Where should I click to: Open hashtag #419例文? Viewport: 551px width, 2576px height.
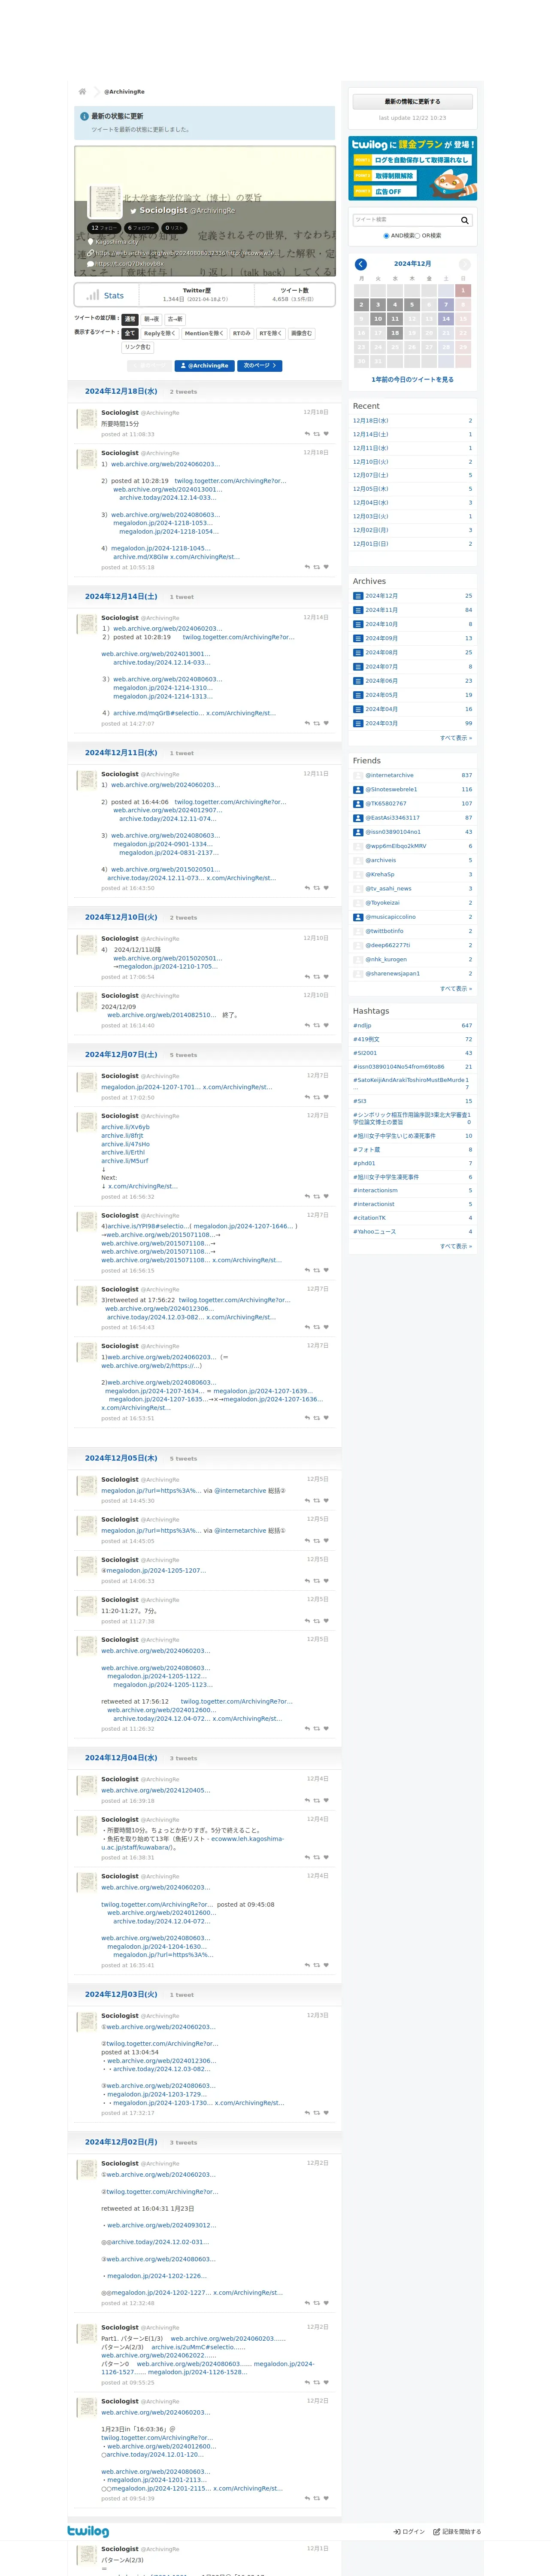coord(366,1039)
